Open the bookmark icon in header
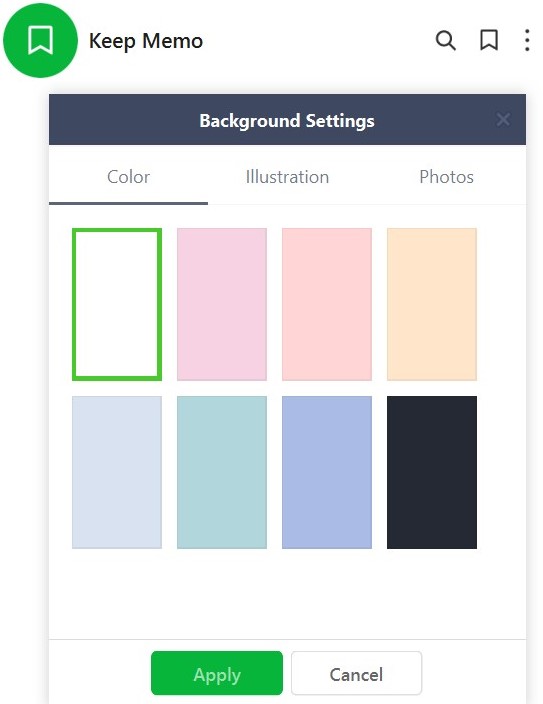This screenshot has width=543, height=704. tap(489, 40)
